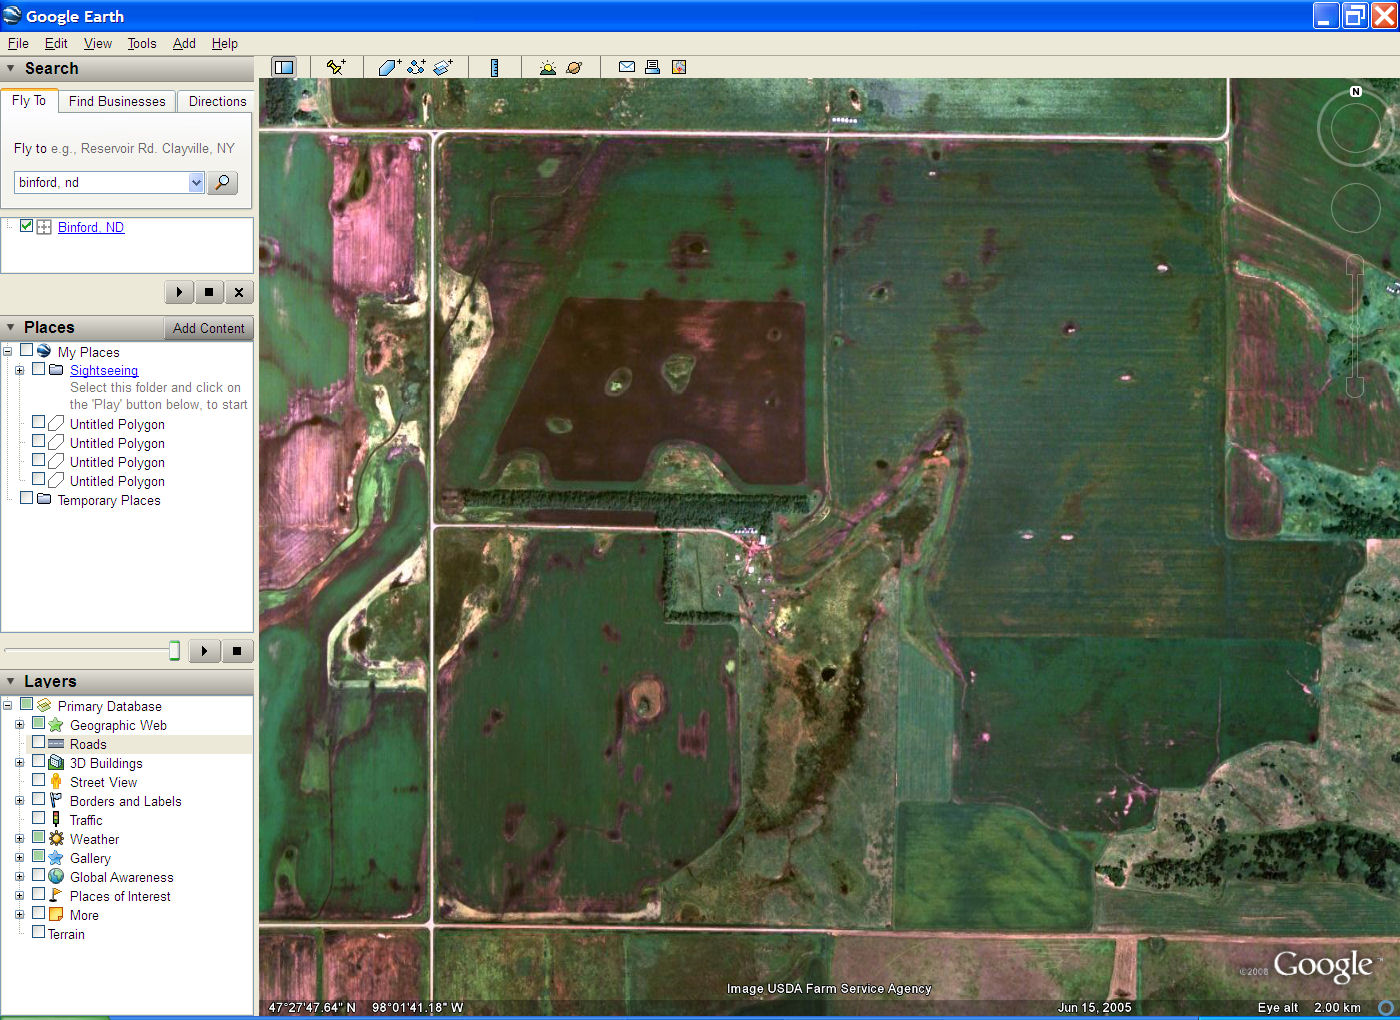Screen dimensions: 1400x1020
Task: Open the View menu
Action: 98,43
